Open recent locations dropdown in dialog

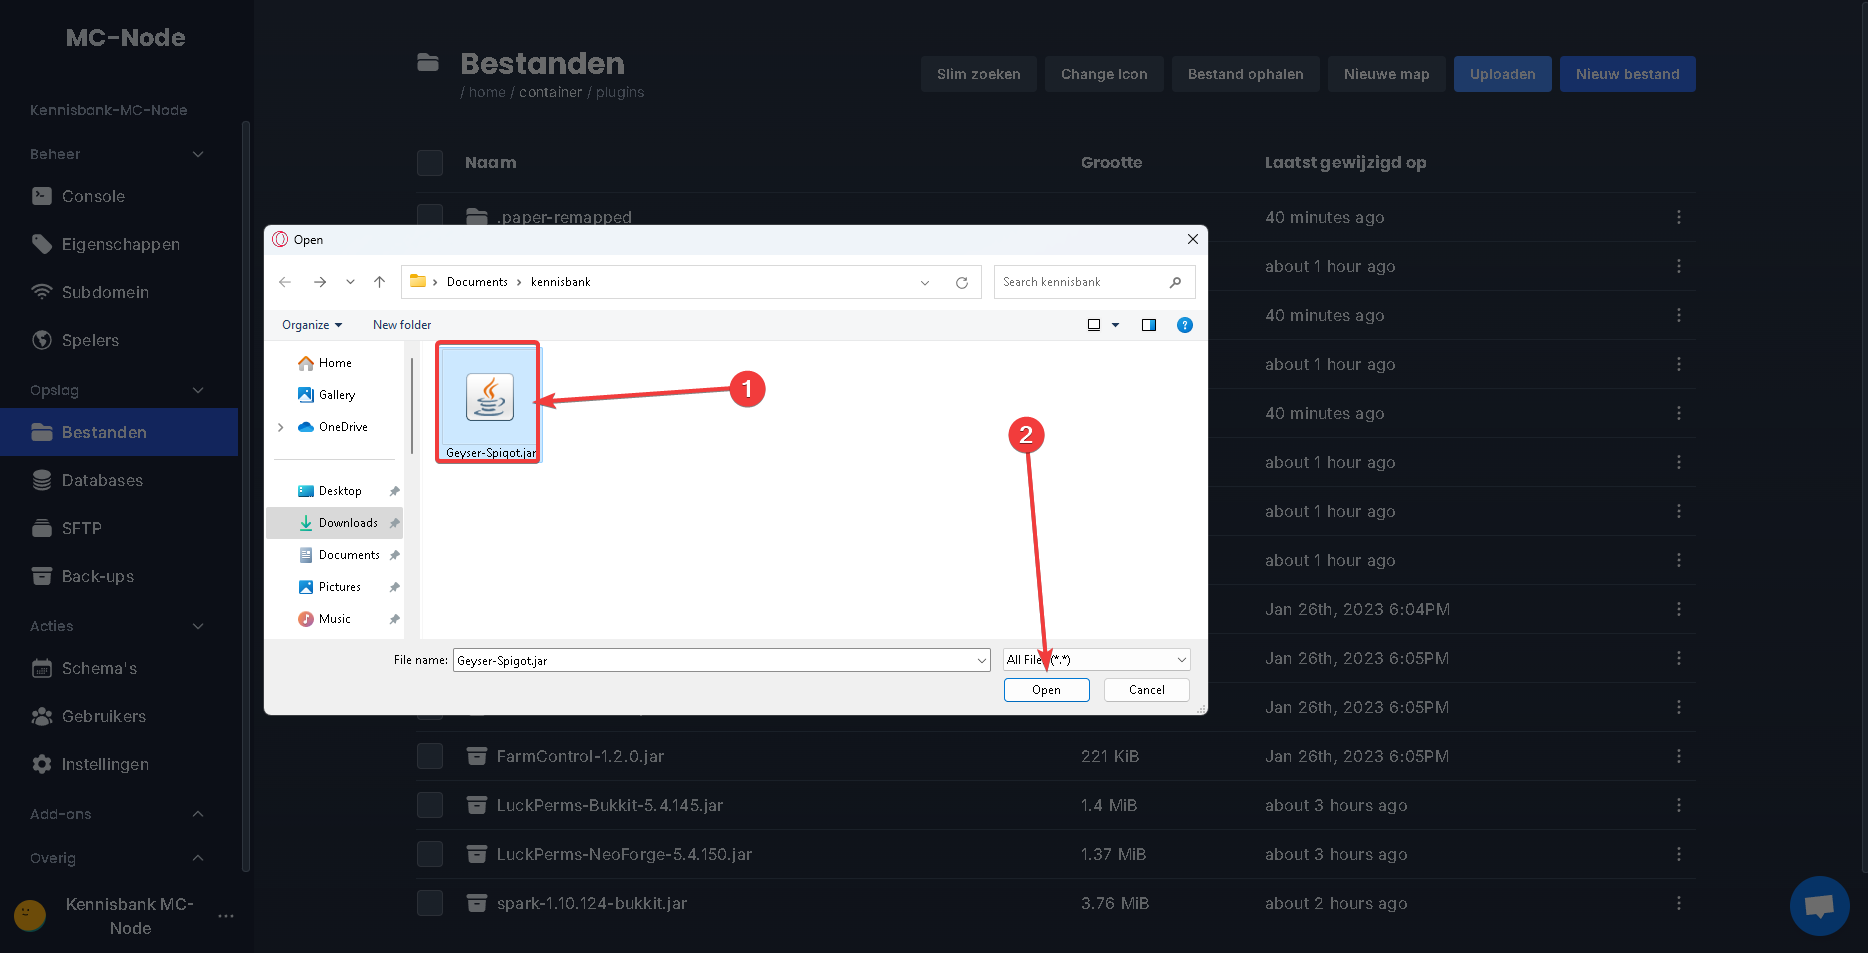(350, 282)
